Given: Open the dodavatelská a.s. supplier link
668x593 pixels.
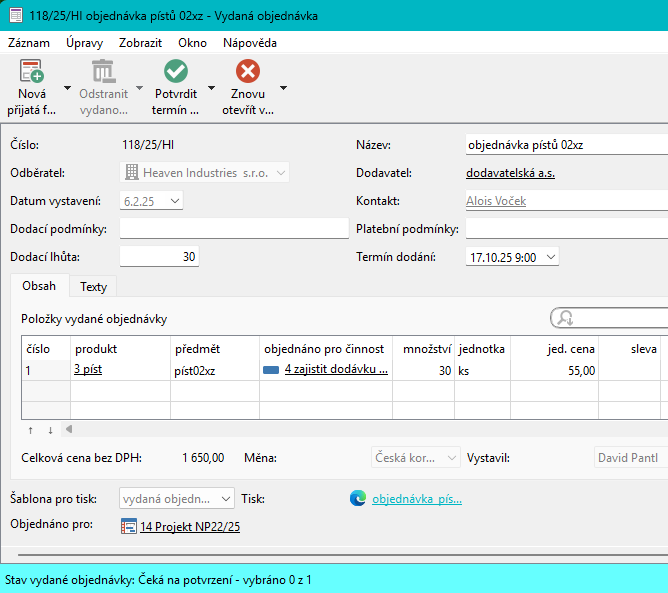Looking at the screenshot, I should click(510, 173).
